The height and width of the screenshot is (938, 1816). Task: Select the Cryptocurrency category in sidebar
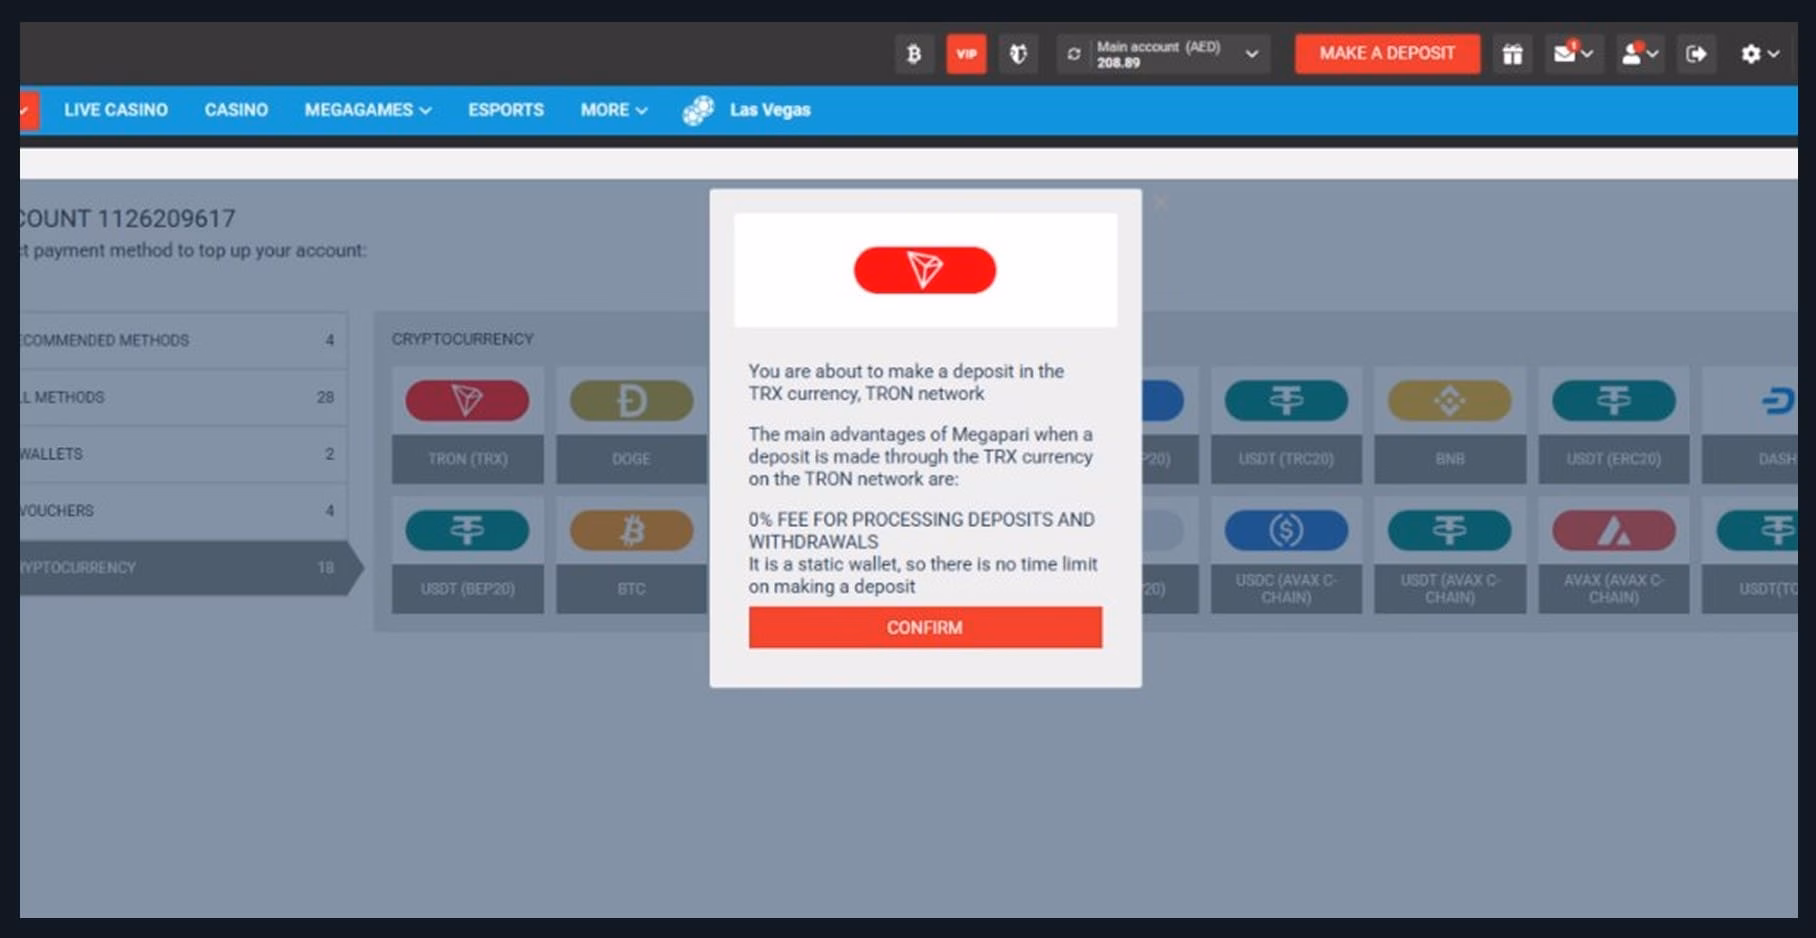pos(180,567)
